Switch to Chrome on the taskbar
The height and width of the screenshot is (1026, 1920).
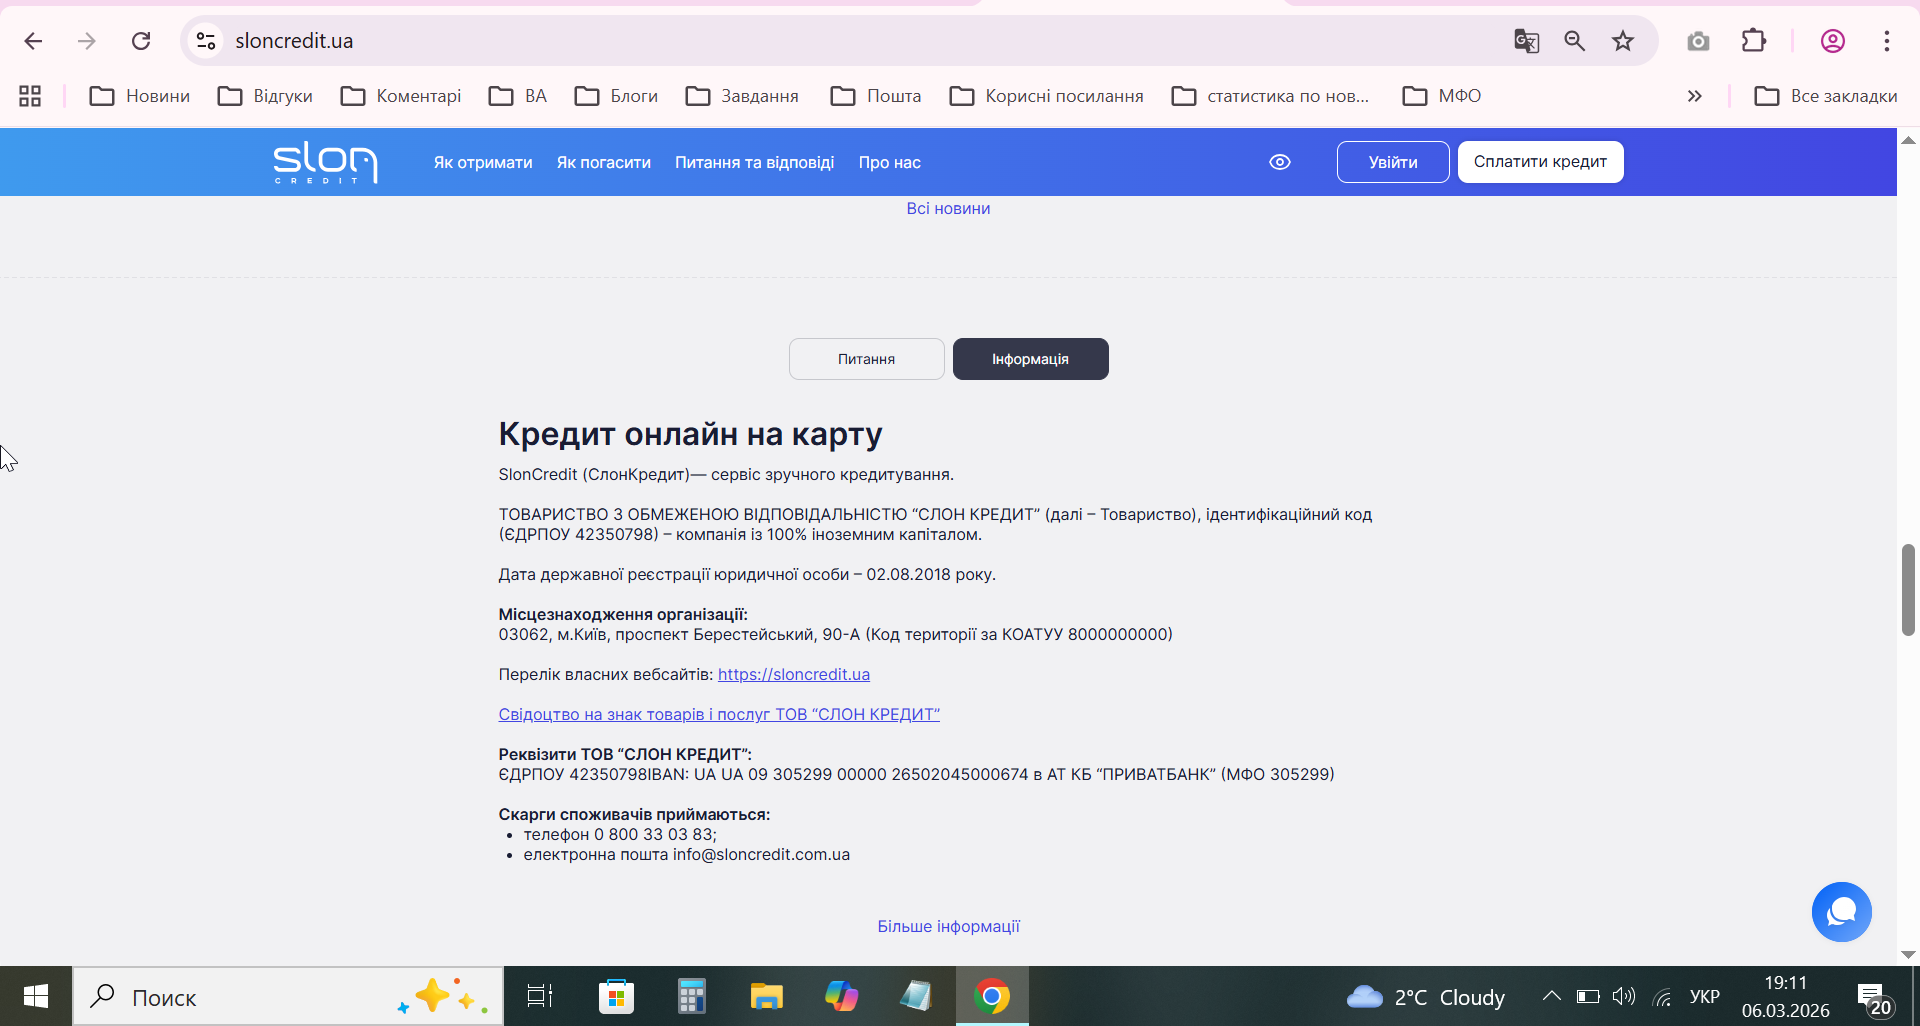(x=992, y=996)
